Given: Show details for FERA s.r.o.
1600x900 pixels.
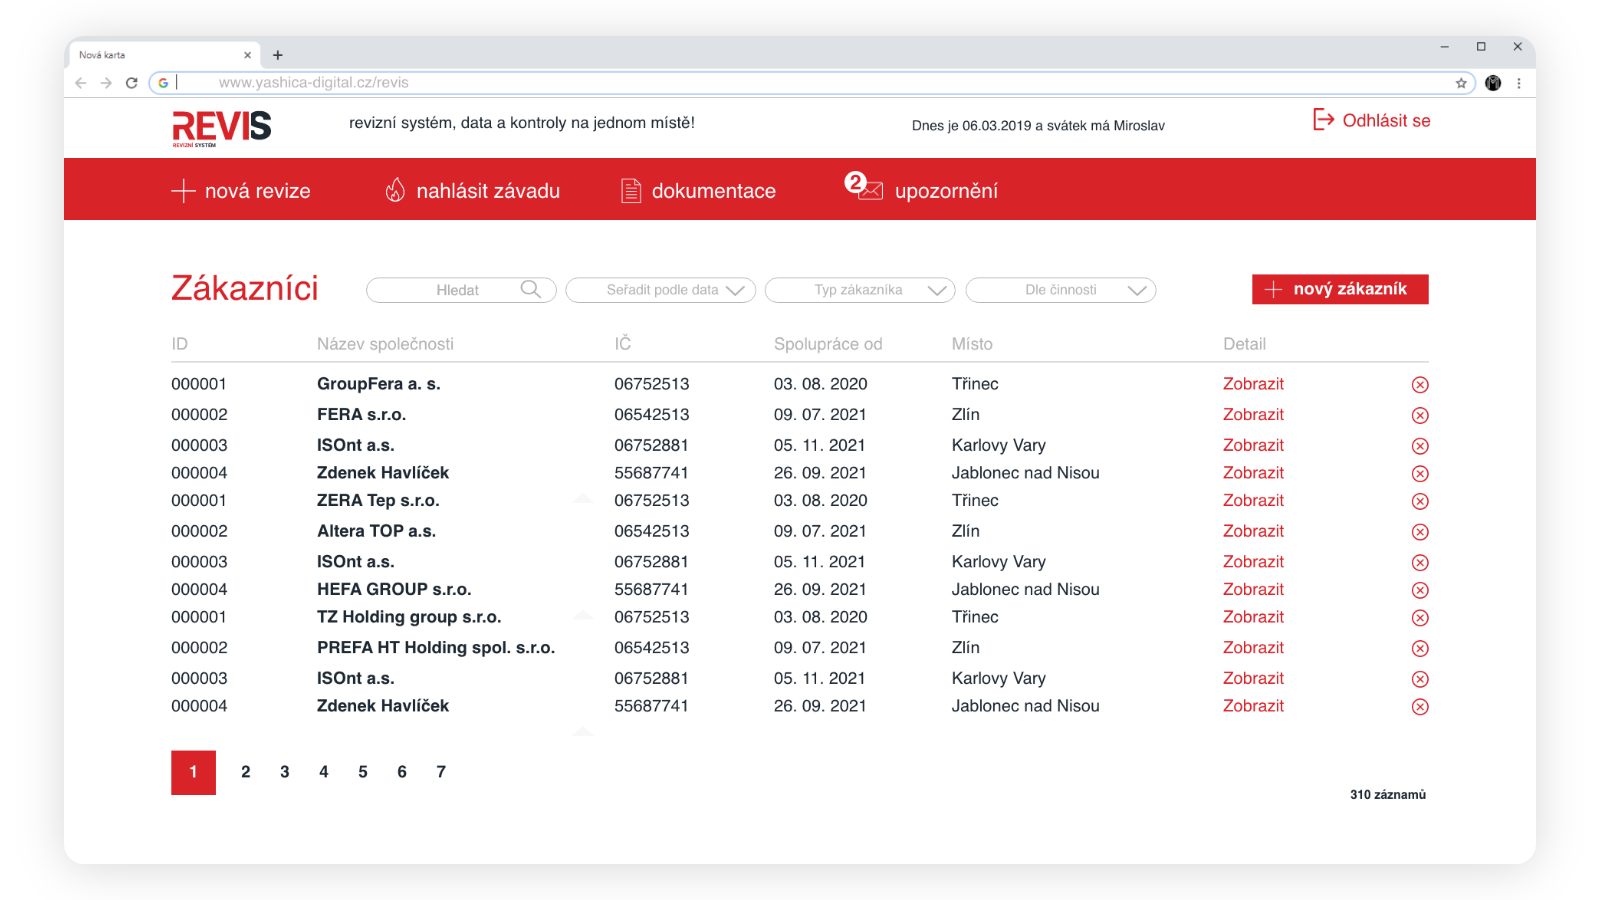Looking at the screenshot, I should coord(1253,414).
